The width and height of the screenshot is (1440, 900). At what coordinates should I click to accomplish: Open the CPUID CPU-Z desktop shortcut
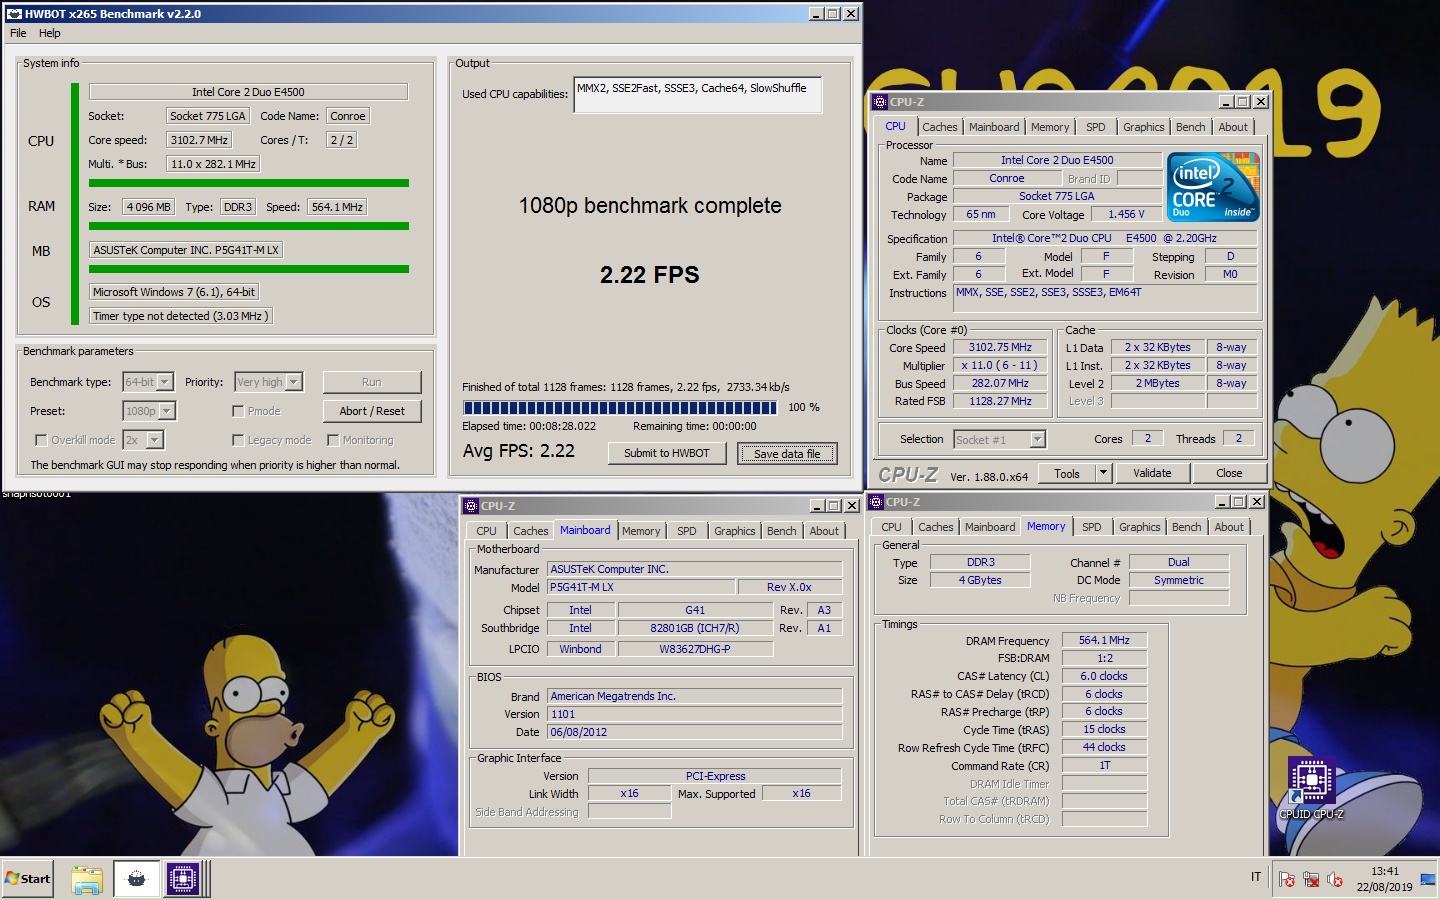[x=1311, y=790]
